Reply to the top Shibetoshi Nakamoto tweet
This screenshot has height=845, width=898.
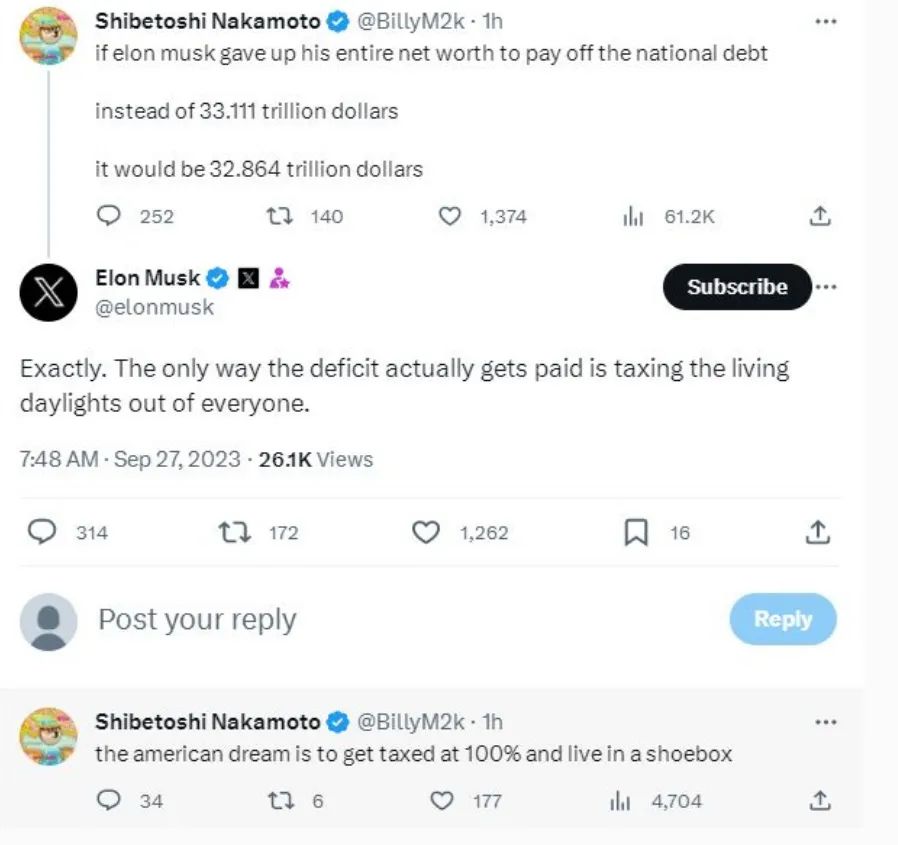pos(109,215)
